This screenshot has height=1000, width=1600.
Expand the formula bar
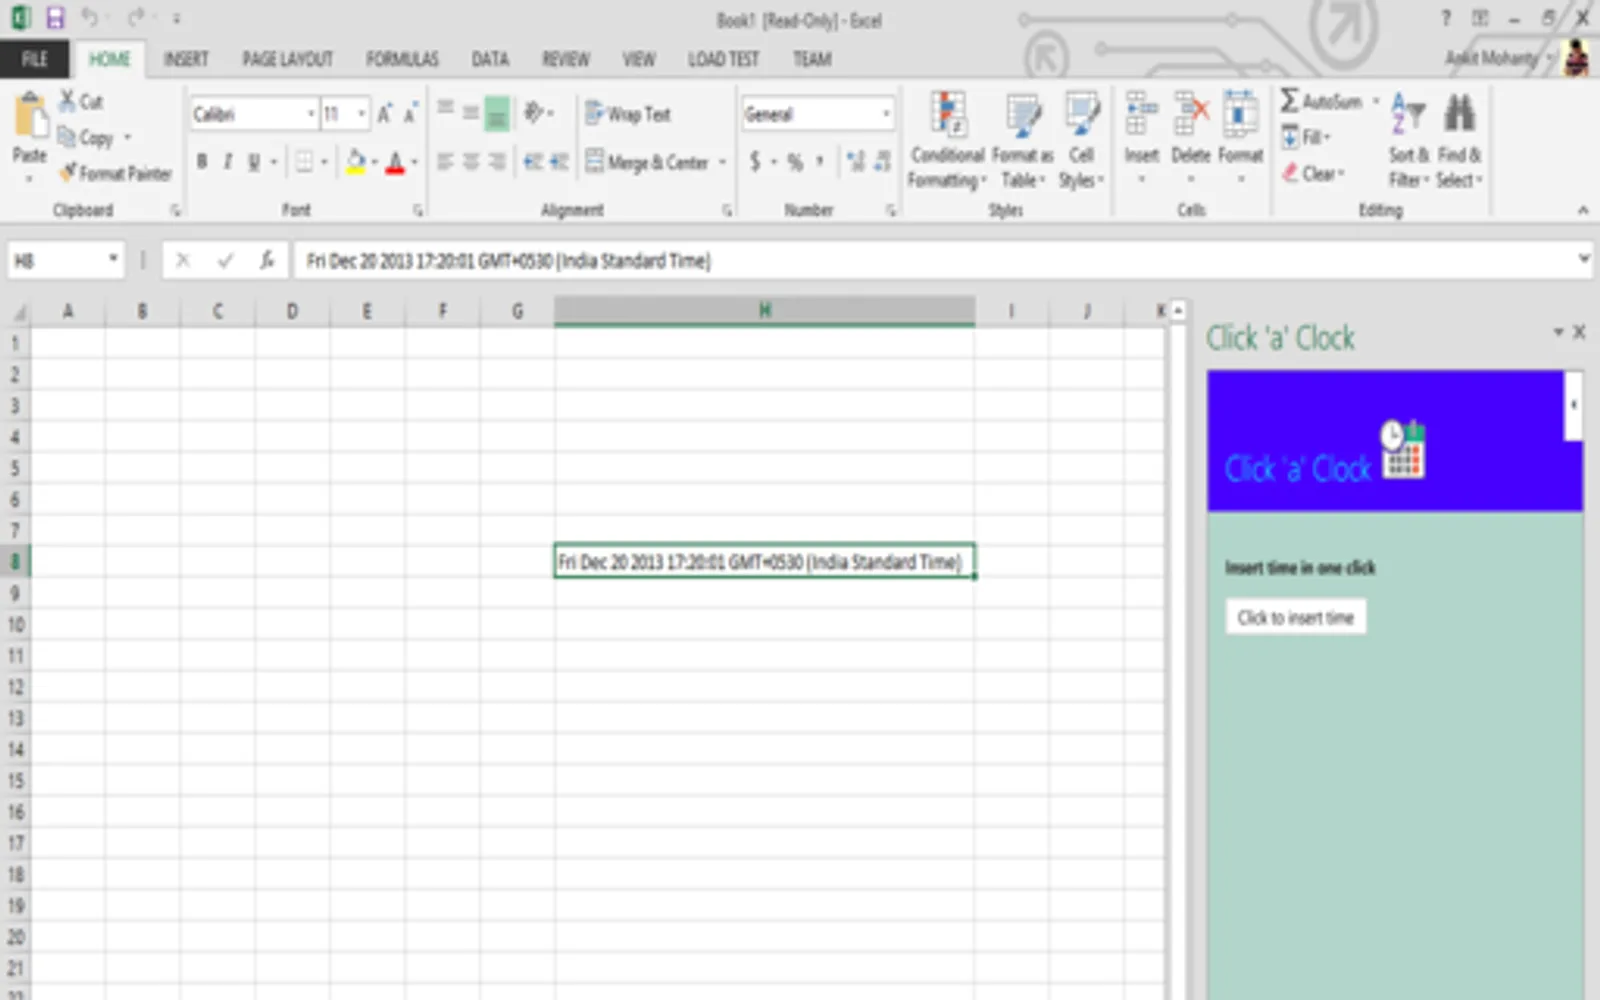[1583, 259]
